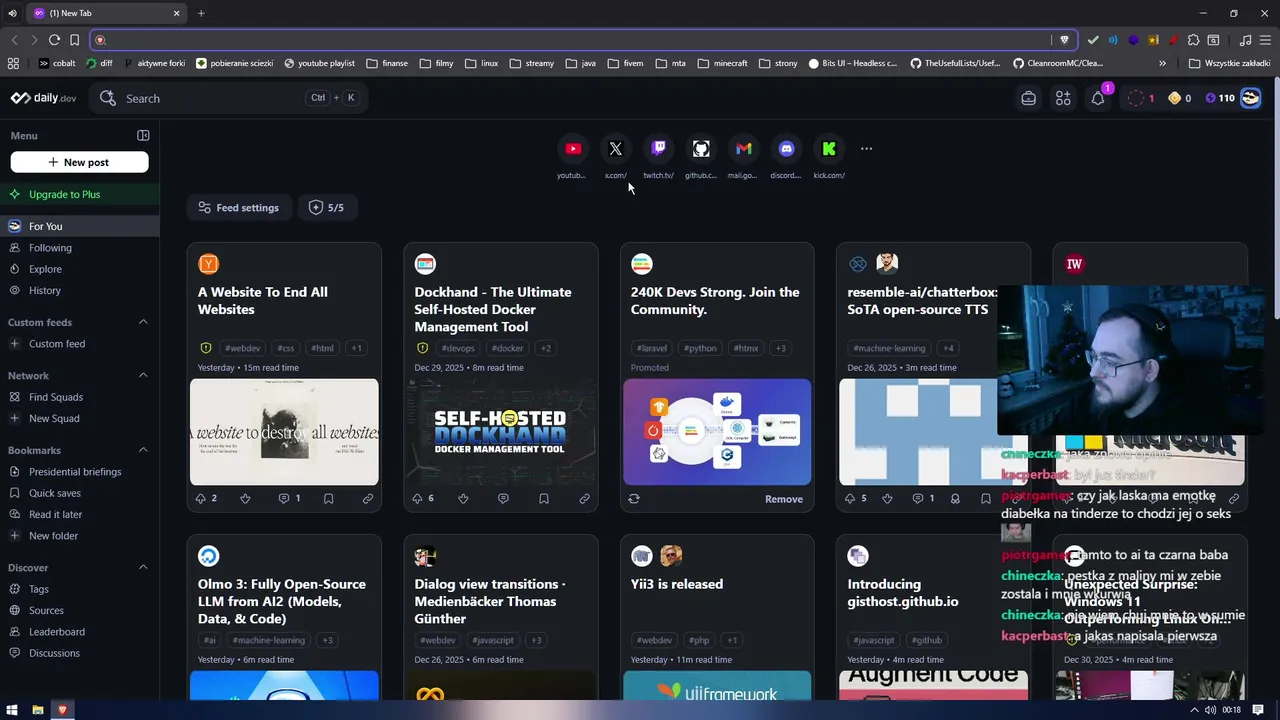Create a Custom feed
1280x720 pixels.
79,344
